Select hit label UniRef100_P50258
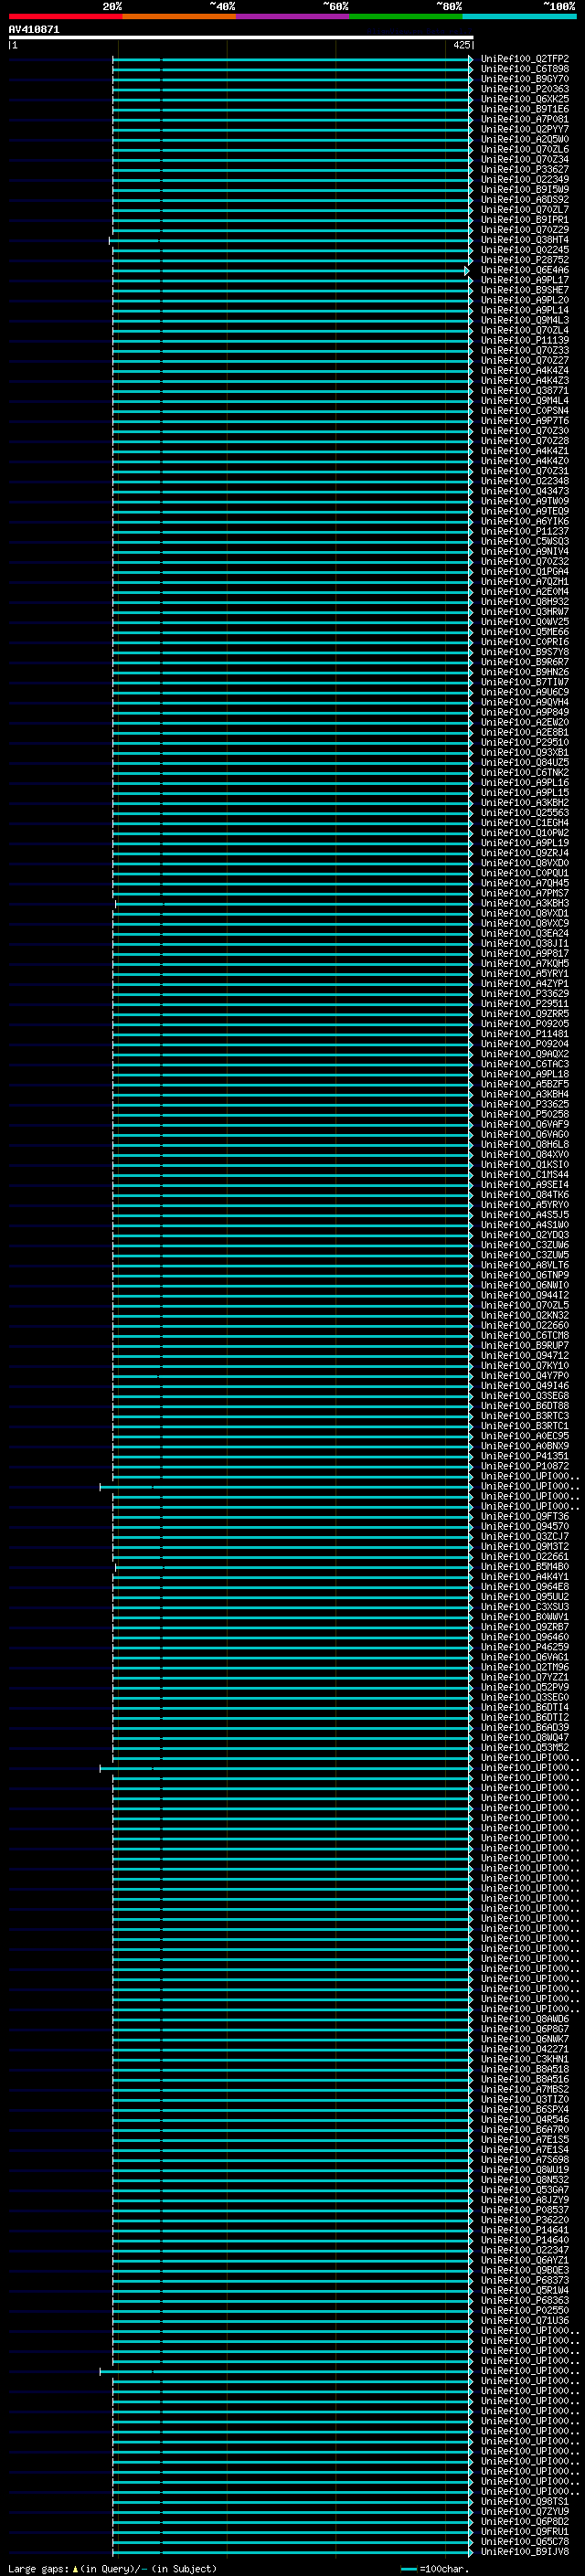This screenshot has width=585, height=2576. (525, 1114)
